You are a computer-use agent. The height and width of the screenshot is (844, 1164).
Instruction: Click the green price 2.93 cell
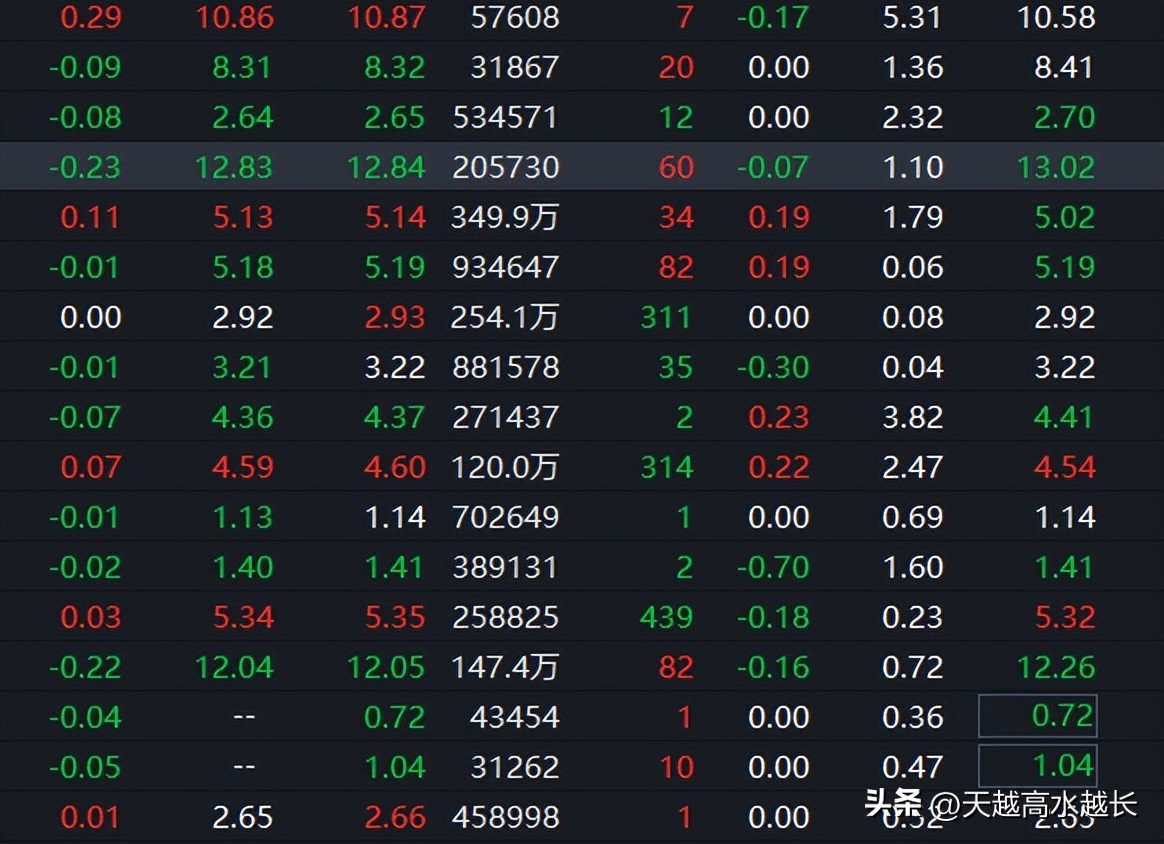396,317
